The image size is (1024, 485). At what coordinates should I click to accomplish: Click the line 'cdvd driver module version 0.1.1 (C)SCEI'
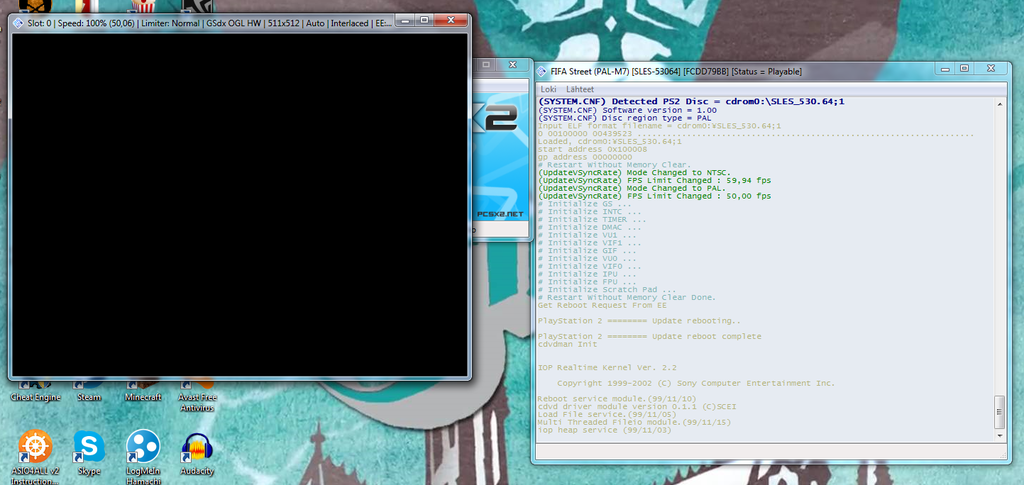click(637, 407)
